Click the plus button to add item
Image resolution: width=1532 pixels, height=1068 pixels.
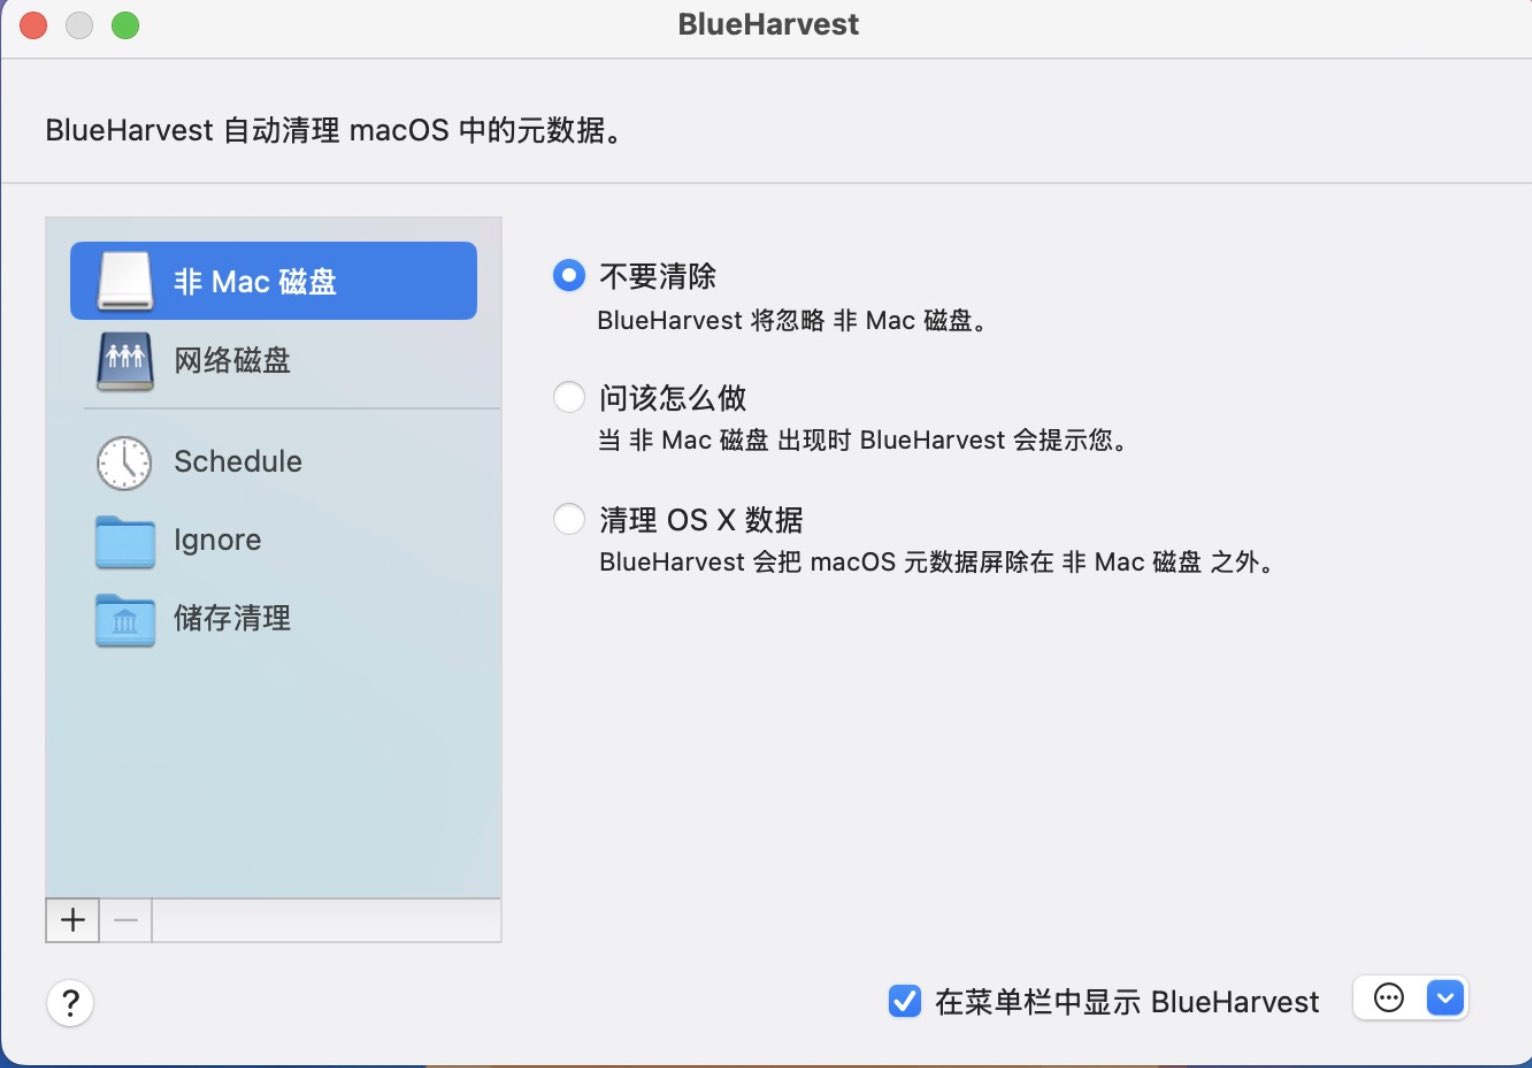72,920
